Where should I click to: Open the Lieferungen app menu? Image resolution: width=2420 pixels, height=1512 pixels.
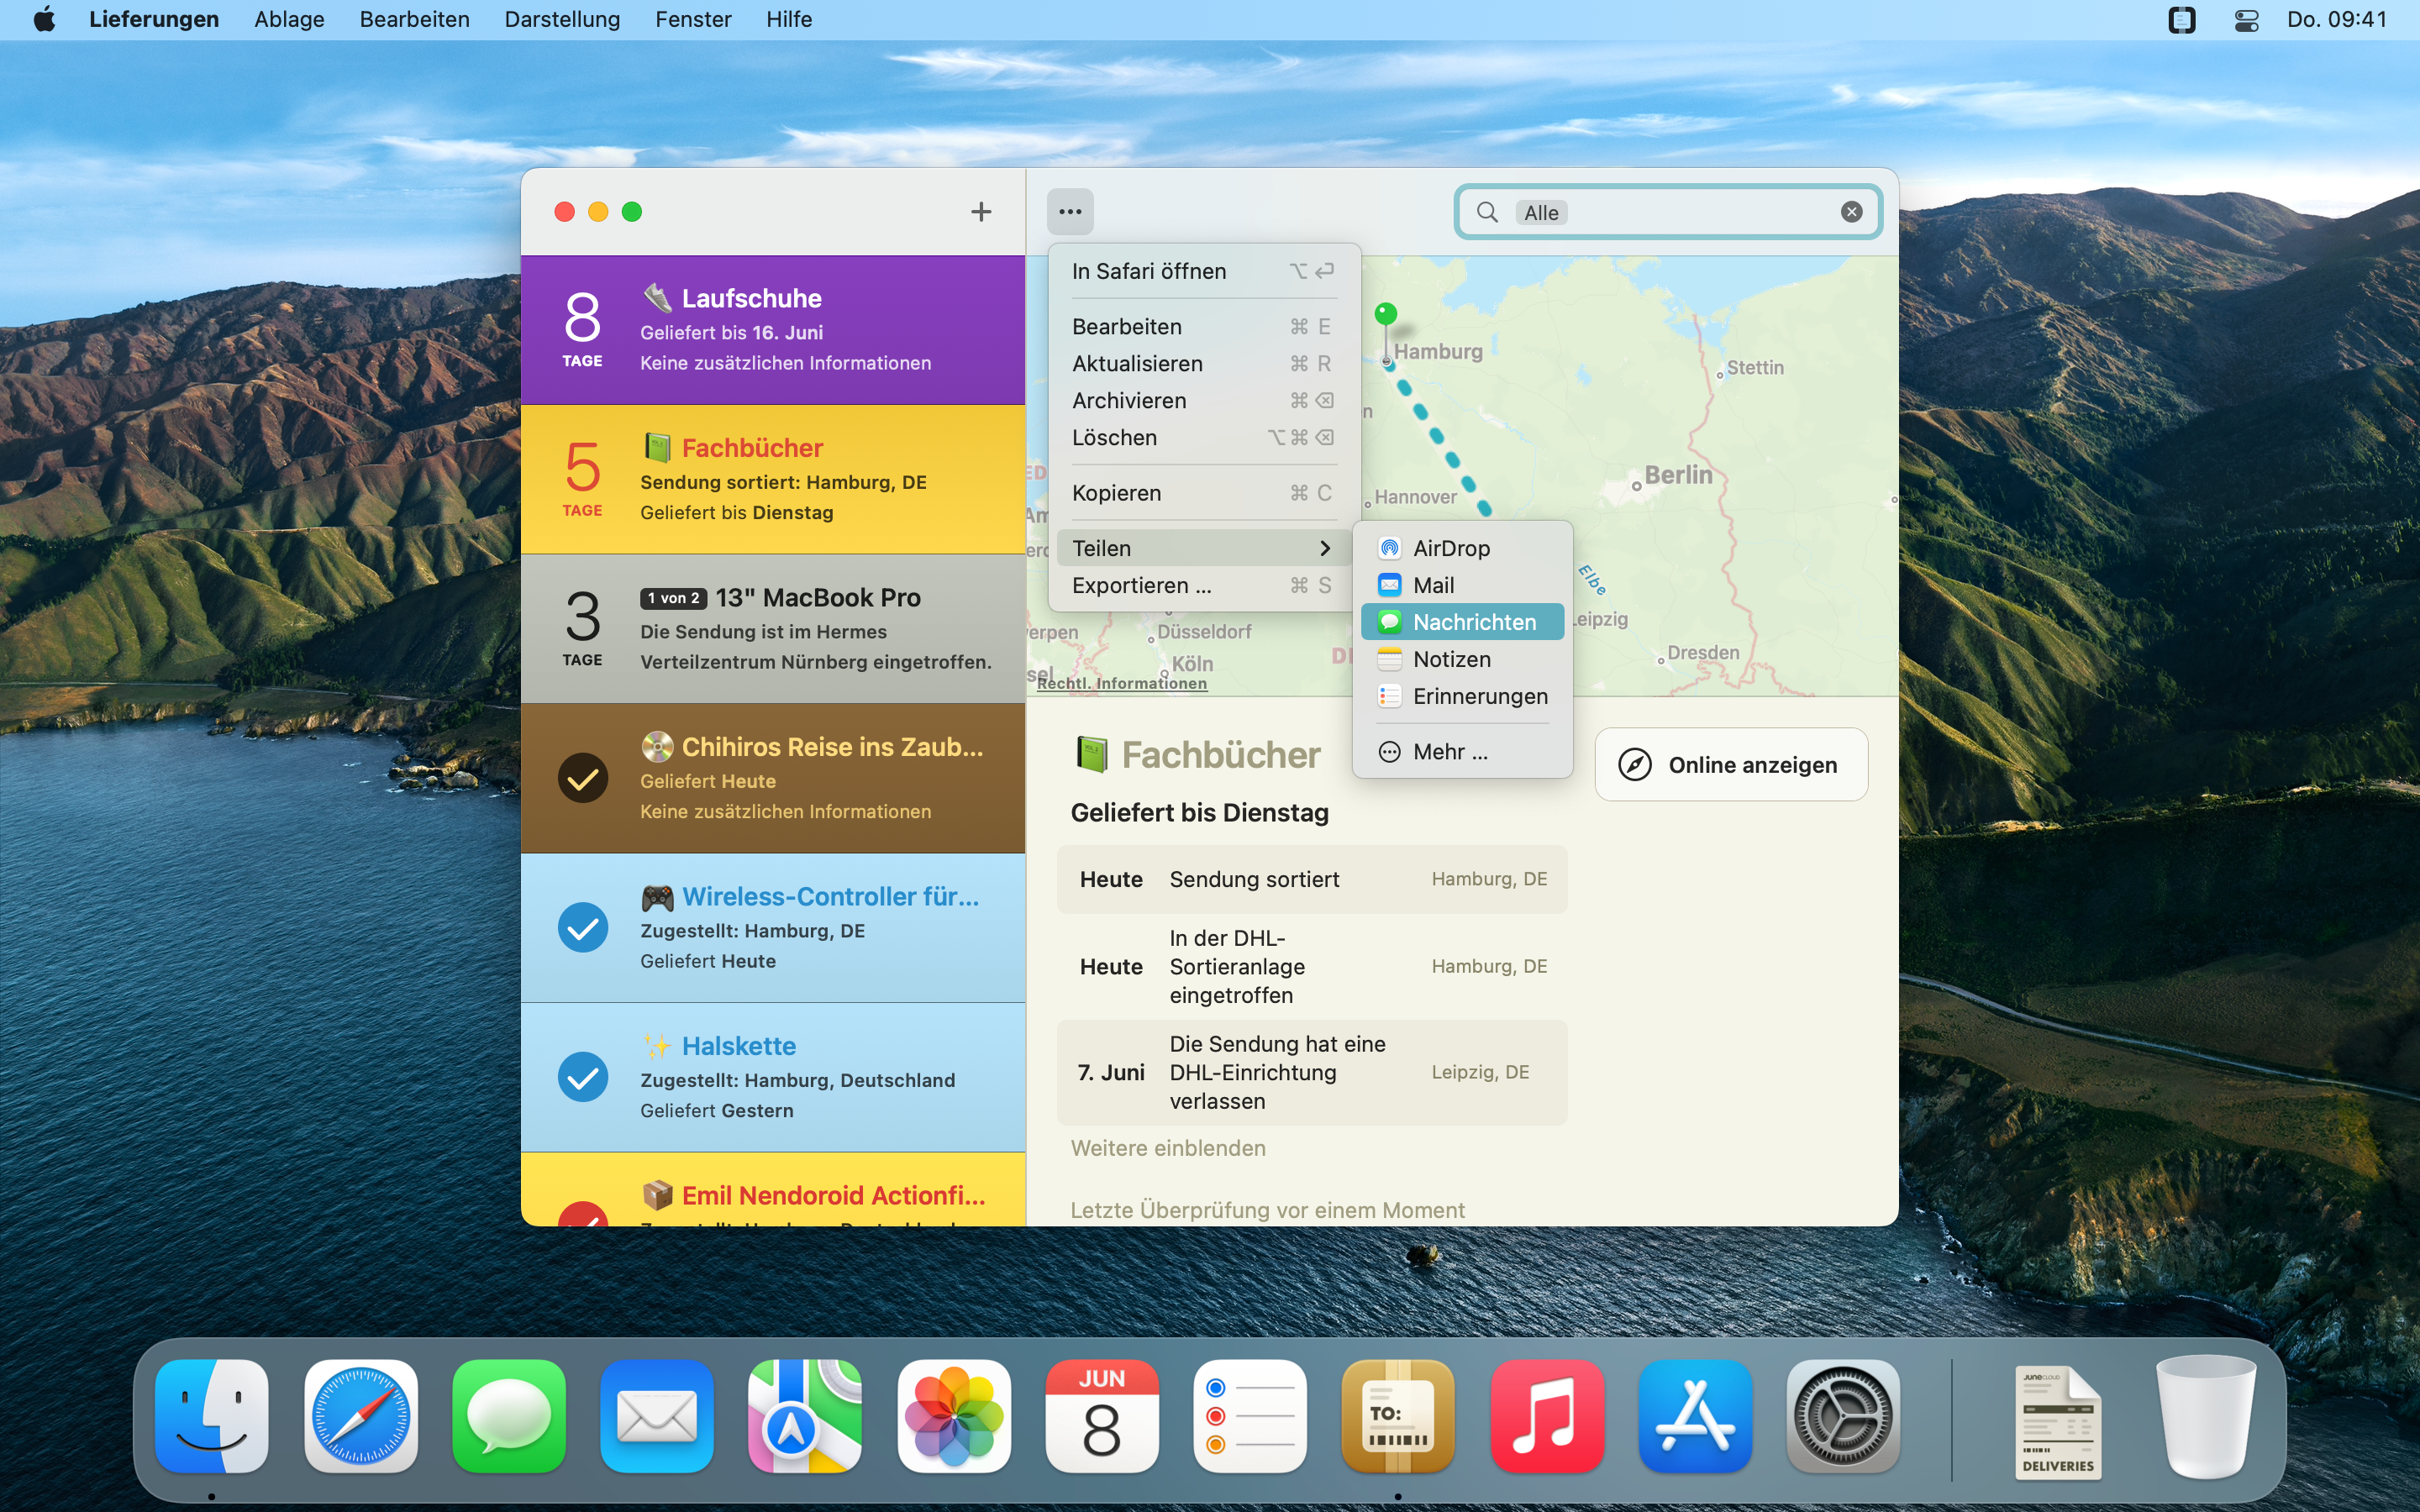click(x=154, y=19)
